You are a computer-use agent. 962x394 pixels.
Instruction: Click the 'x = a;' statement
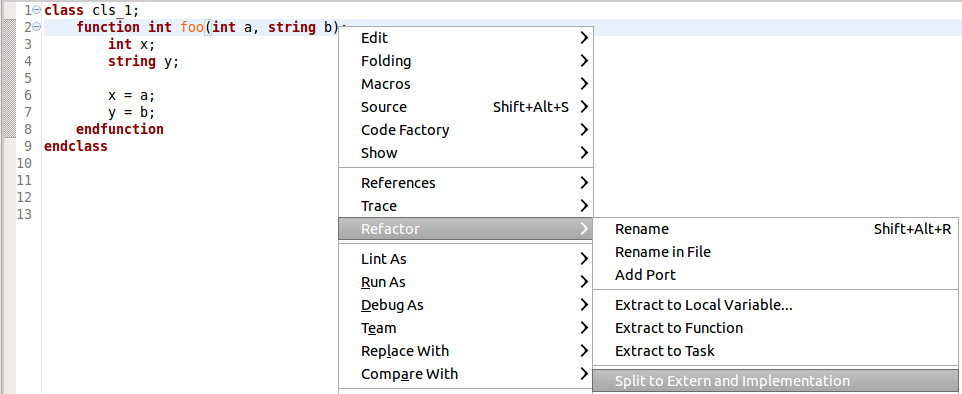tap(132, 96)
